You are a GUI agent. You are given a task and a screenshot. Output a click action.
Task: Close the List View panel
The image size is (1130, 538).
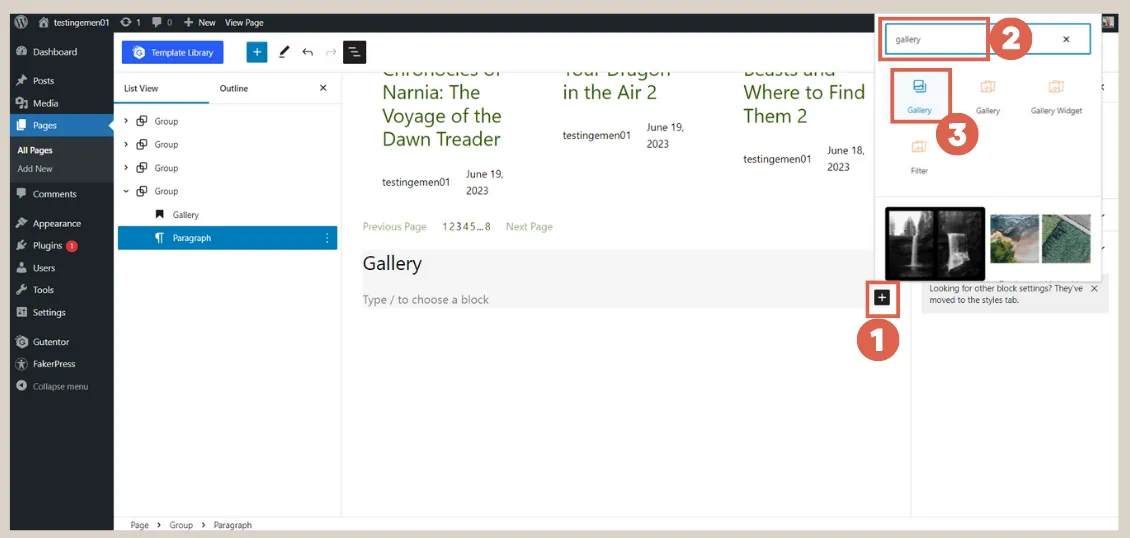pyautogui.click(x=323, y=88)
